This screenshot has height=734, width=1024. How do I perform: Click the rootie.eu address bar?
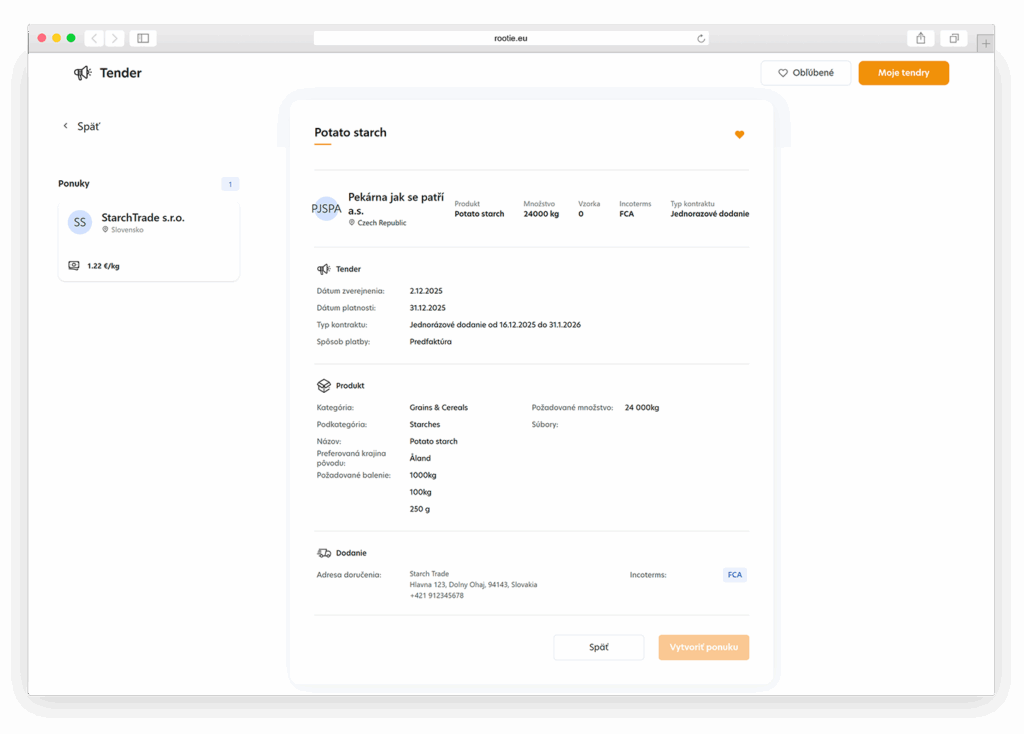click(510, 38)
